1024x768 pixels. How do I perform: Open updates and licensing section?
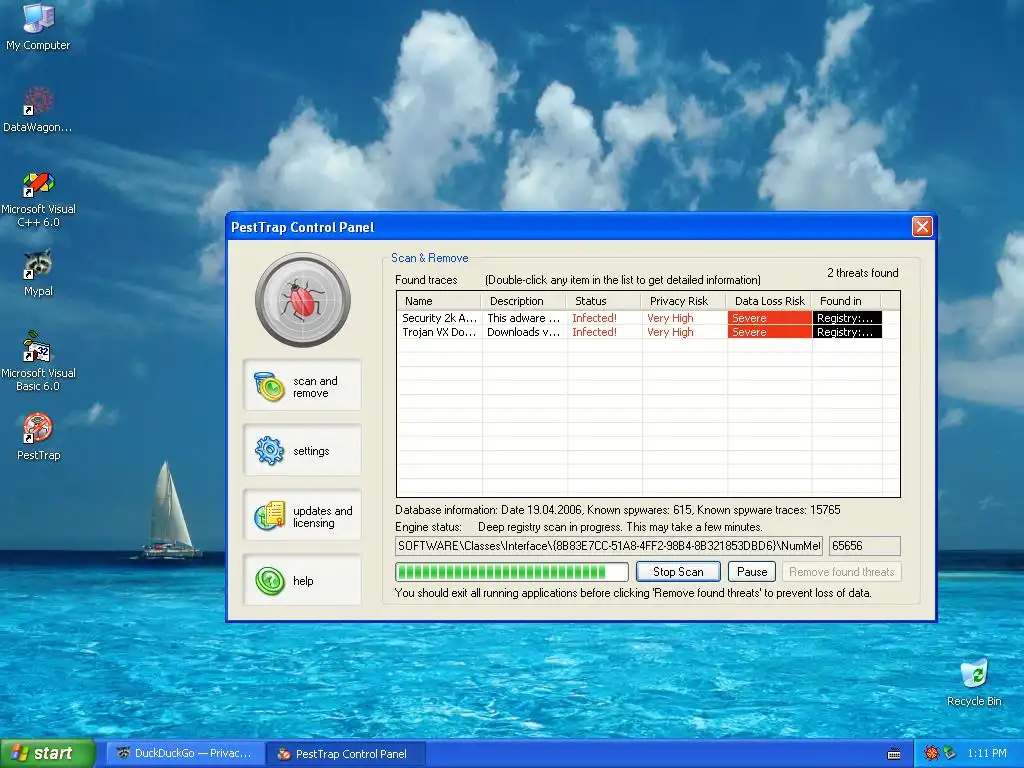click(x=302, y=516)
